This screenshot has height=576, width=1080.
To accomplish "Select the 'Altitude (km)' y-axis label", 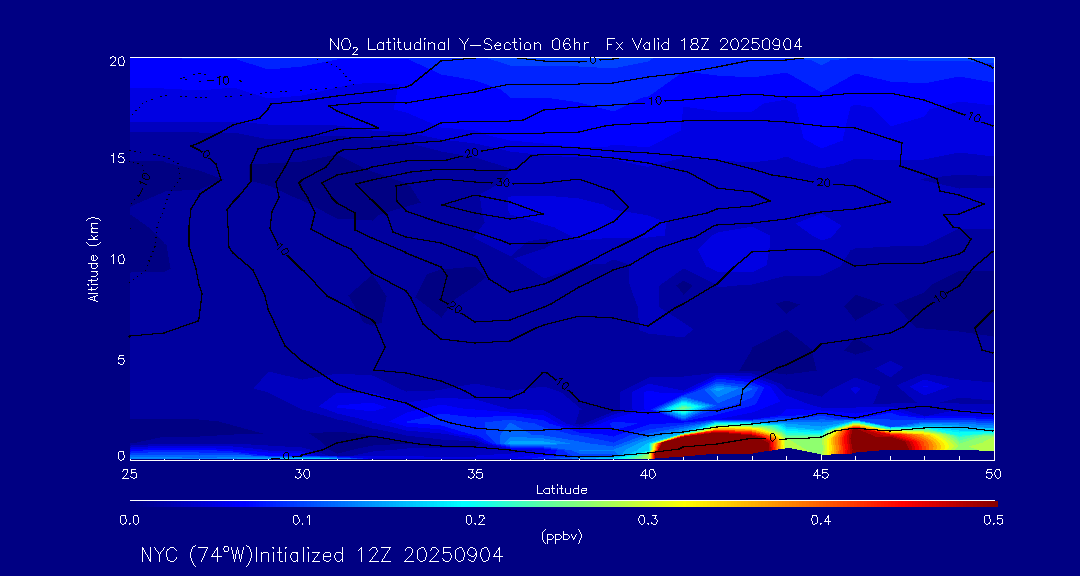I will click(94, 258).
